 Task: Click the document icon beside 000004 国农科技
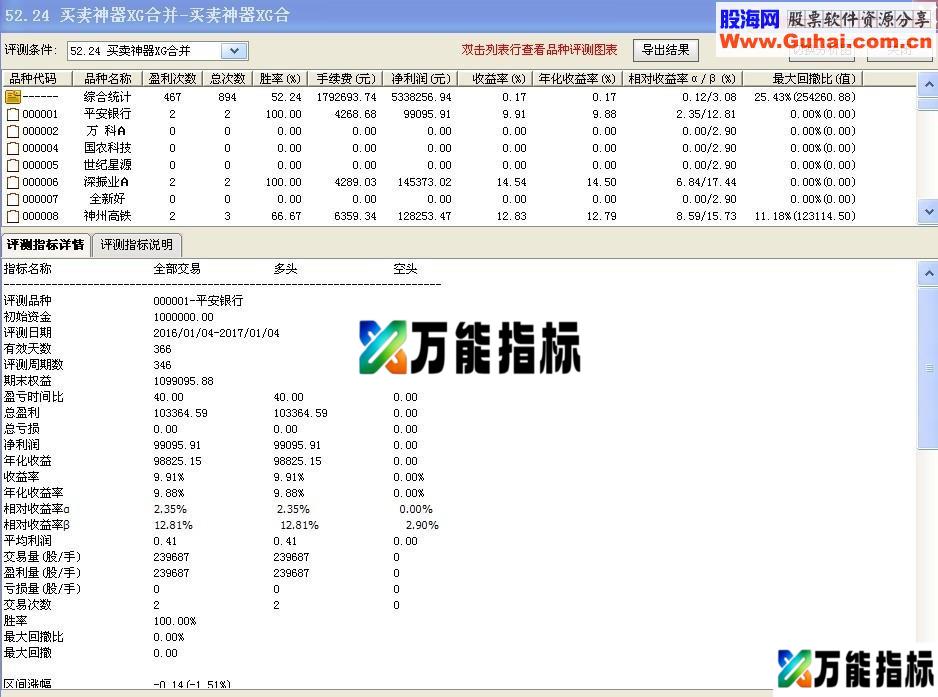[14, 147]
